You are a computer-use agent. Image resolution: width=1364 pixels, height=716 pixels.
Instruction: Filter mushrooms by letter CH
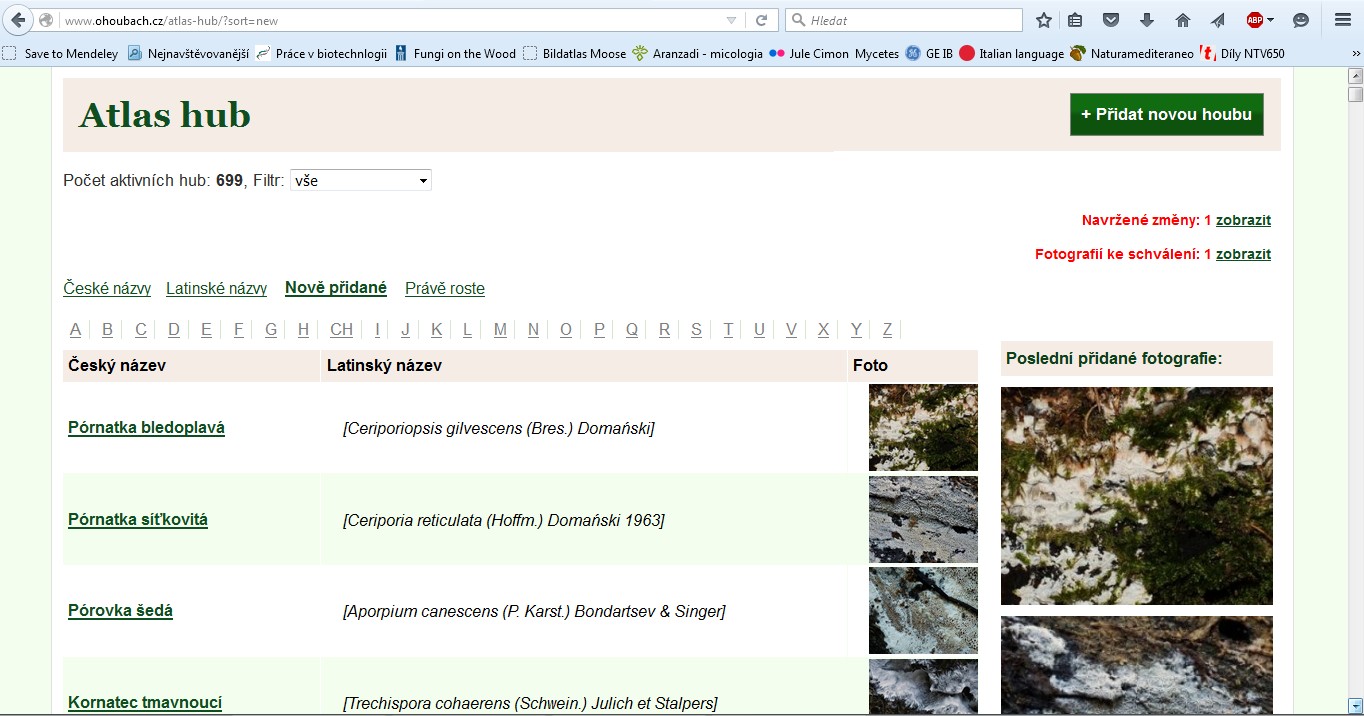(341, 330)
